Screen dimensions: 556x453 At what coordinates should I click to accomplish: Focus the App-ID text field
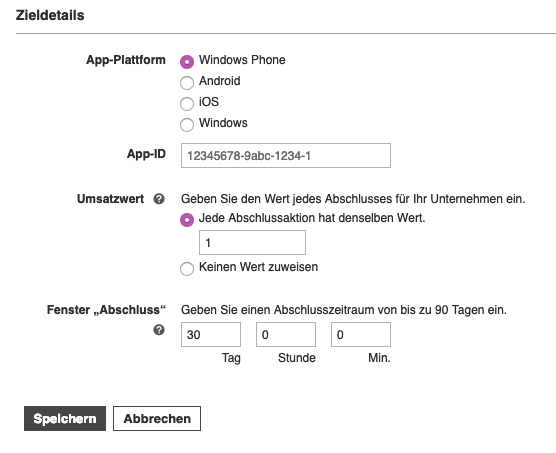coord(286,156)
